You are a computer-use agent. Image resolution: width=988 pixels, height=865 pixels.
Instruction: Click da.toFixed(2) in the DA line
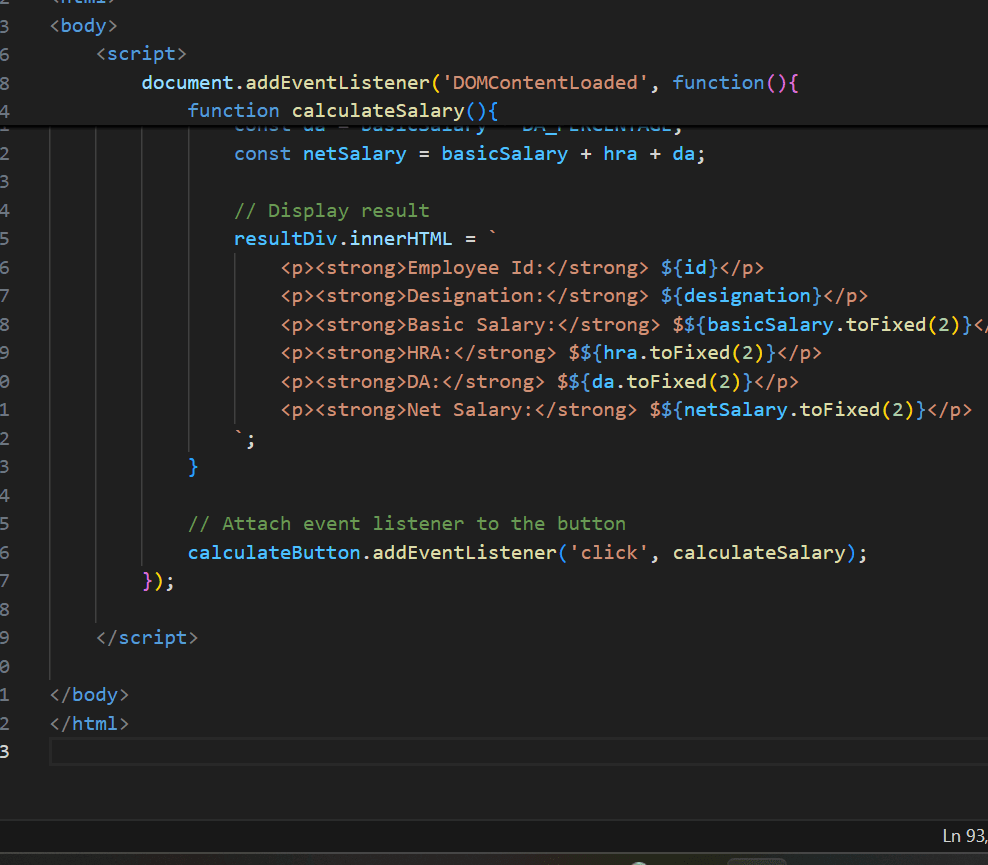[x=666, y=382]
